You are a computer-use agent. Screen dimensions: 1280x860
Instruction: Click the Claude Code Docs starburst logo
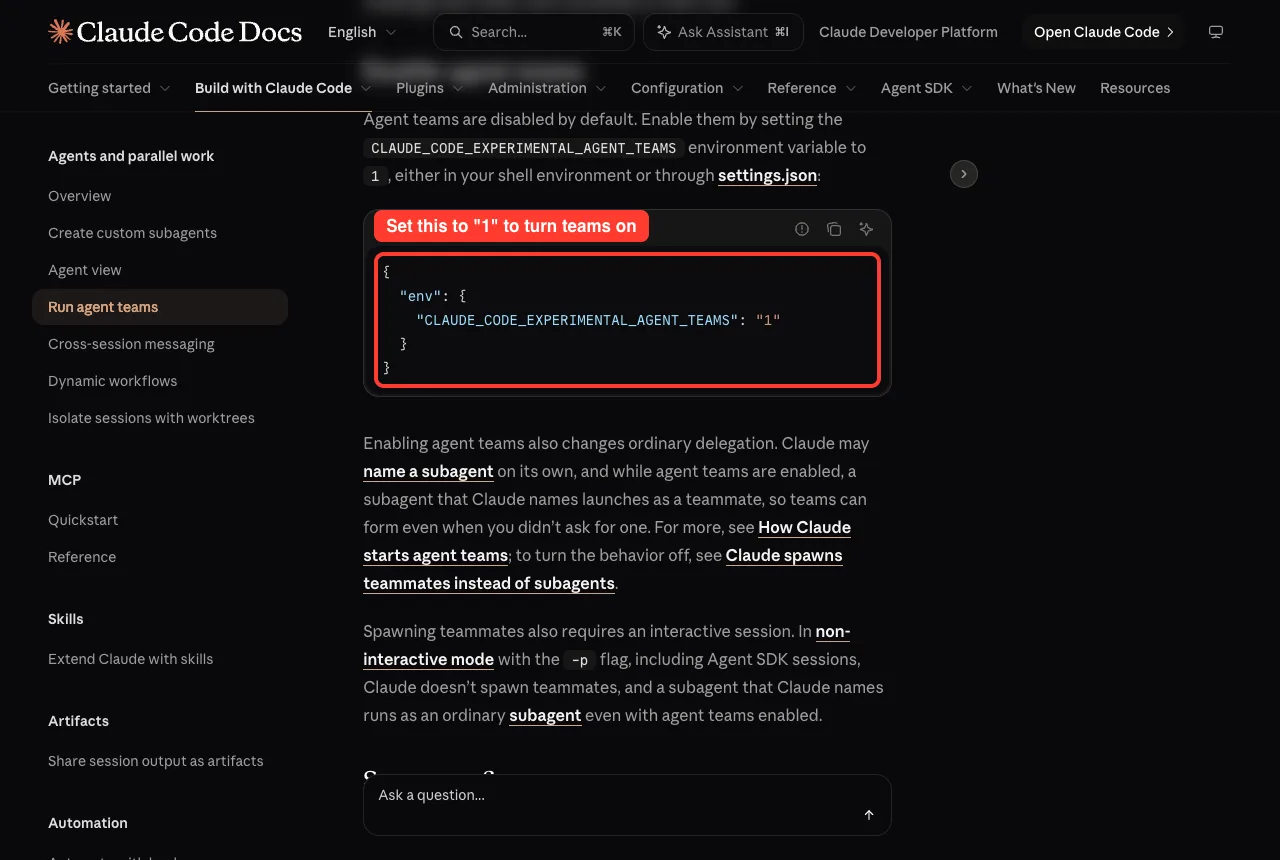60,32
